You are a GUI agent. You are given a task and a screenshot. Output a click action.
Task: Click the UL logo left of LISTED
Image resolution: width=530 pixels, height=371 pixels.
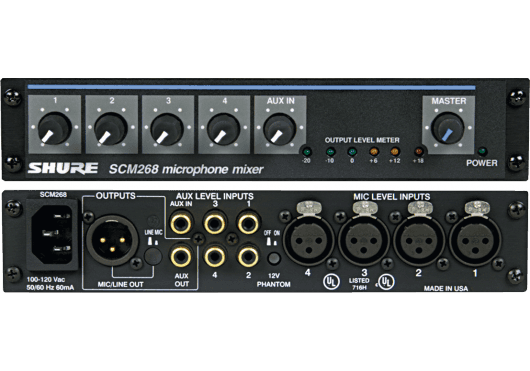(x=331, y=281)
